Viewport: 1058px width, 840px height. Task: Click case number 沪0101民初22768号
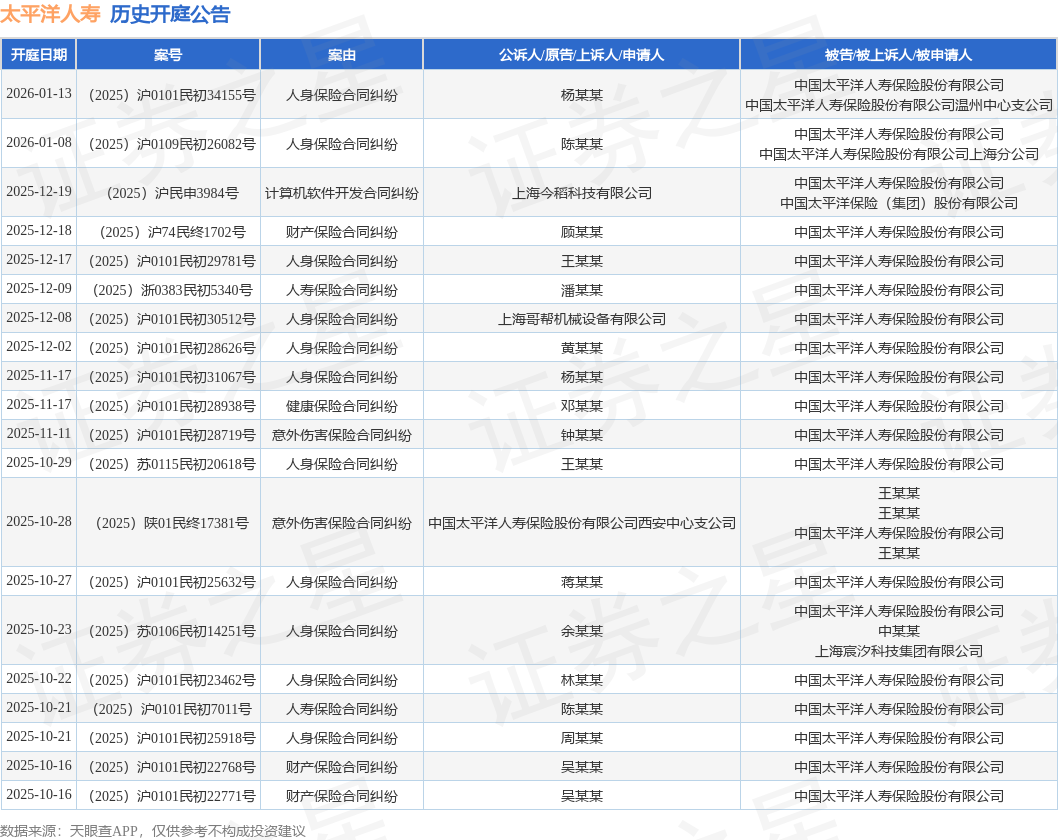[196, 767]
